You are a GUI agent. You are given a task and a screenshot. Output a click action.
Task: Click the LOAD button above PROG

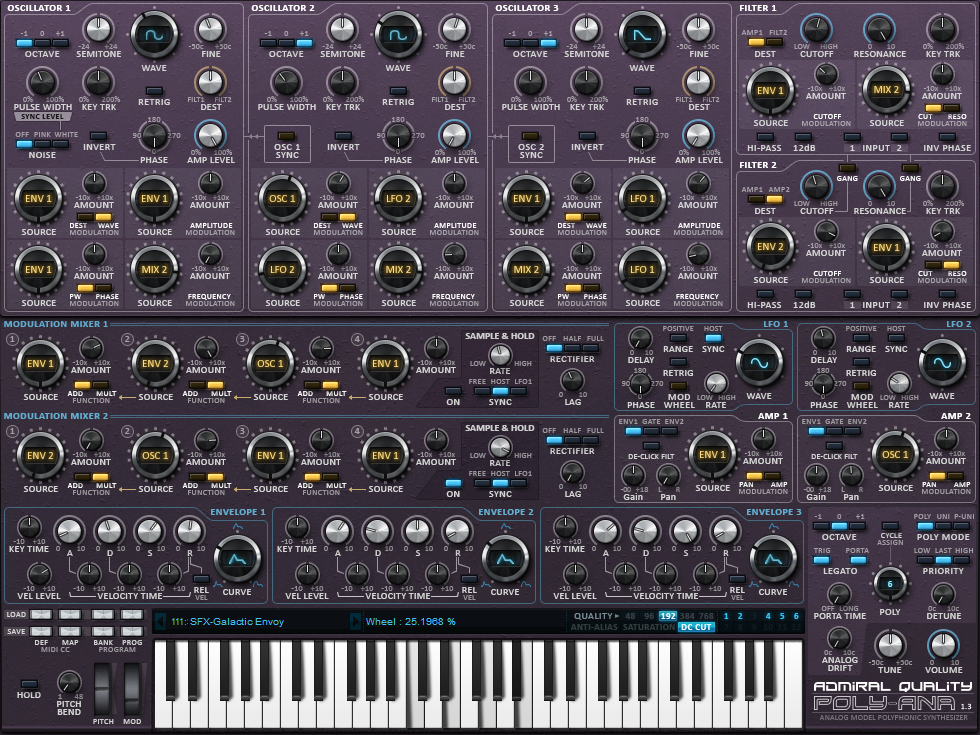132,614
